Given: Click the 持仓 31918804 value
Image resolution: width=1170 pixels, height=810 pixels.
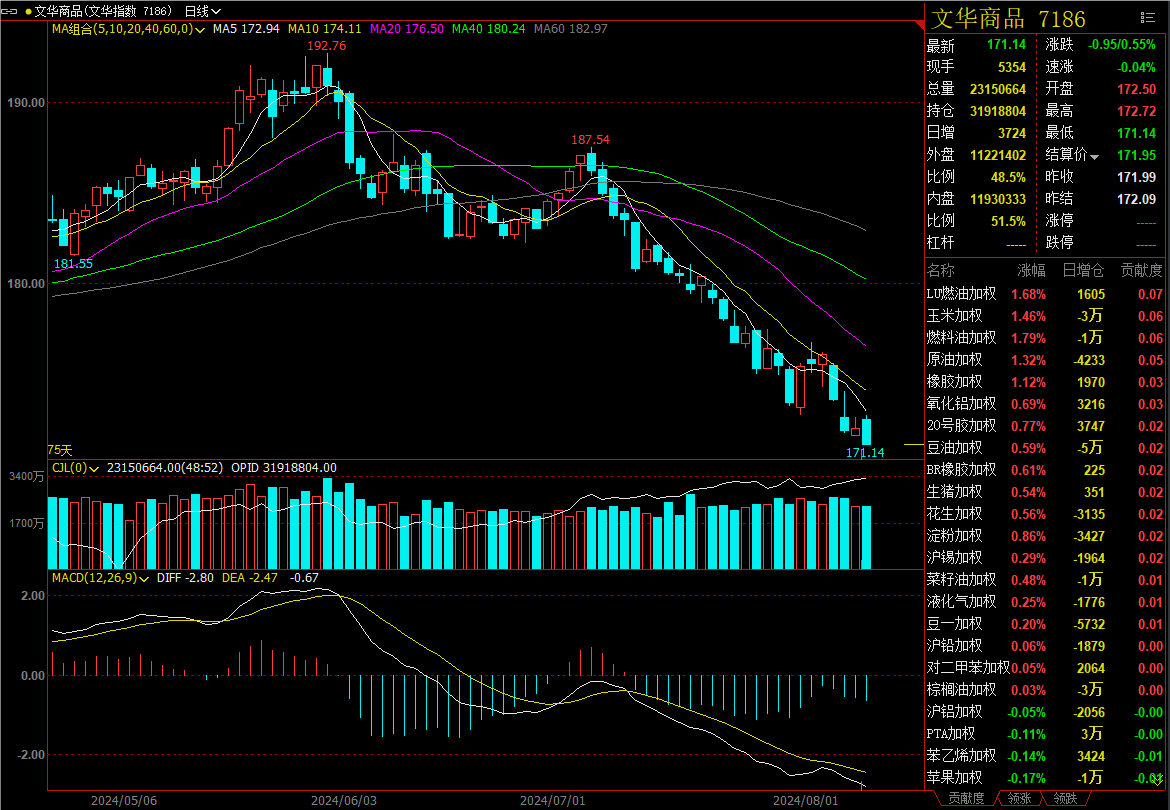Looking at the screenshot, I should tap(998, 111).
